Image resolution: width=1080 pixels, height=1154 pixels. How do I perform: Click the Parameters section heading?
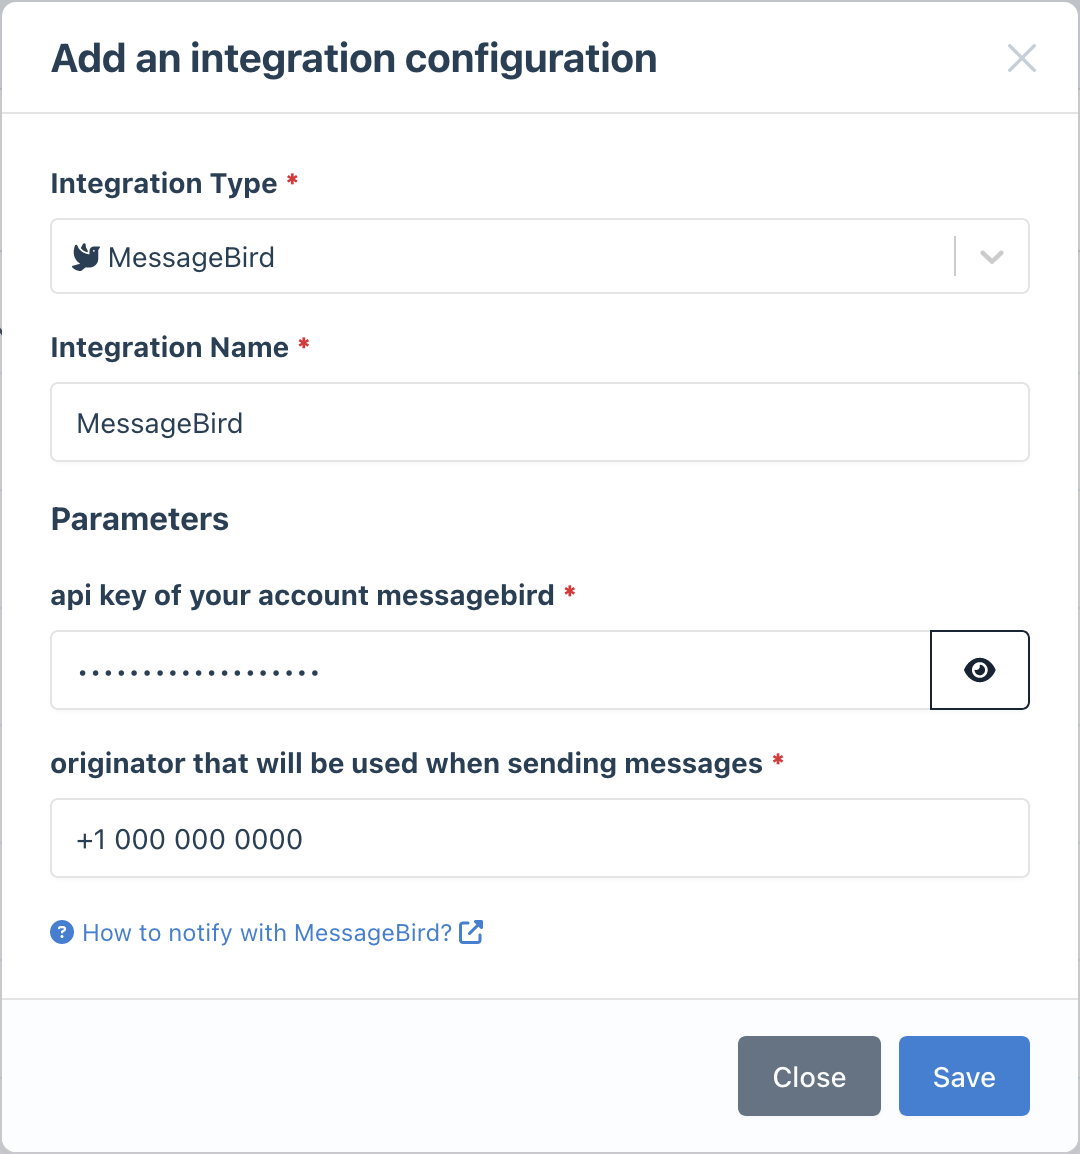pos(139,519)
